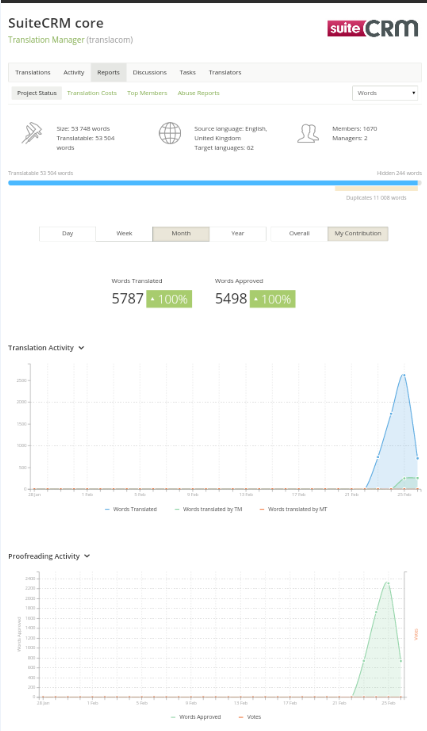Viewport: 427px width, 731px height.
Task: Click the beige duplicates words bar
Action: click(x=376, y=189)
